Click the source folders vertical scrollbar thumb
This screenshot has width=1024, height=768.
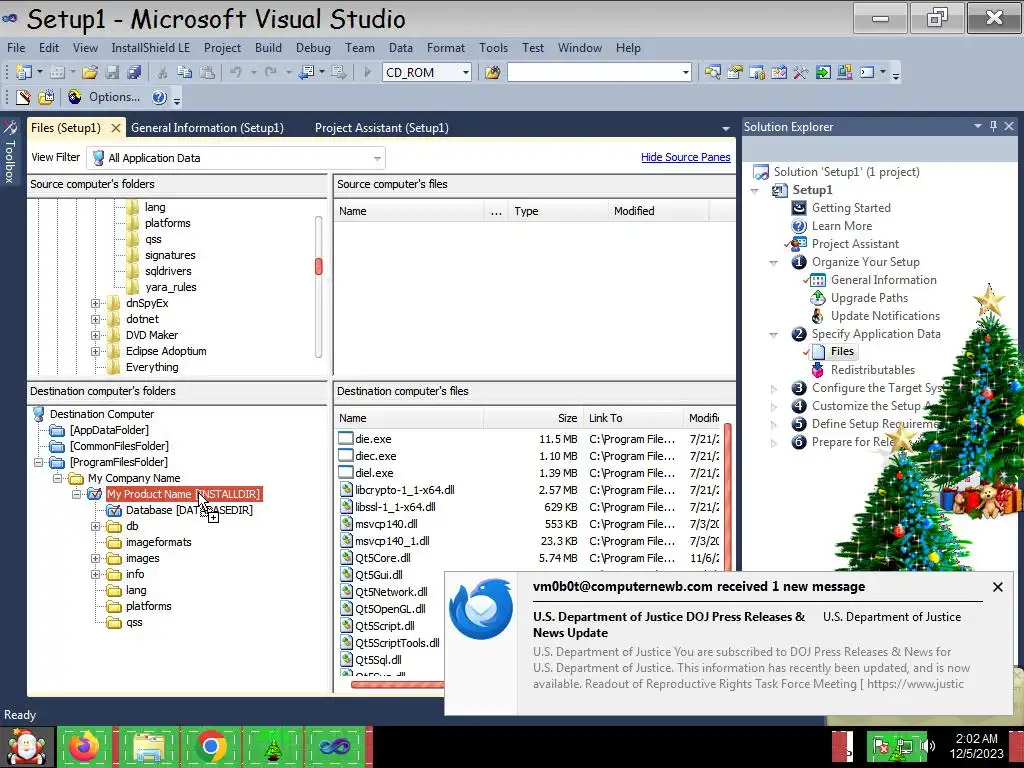[319, 266]
